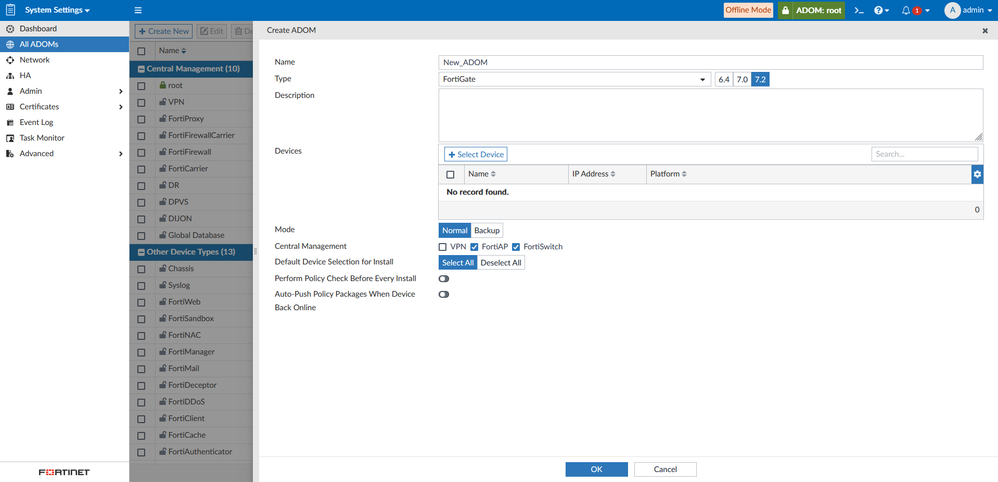The width and height of the screenshot is (998, 482).
Task: Click the Select Device button
Action: (x=475, y=155)
